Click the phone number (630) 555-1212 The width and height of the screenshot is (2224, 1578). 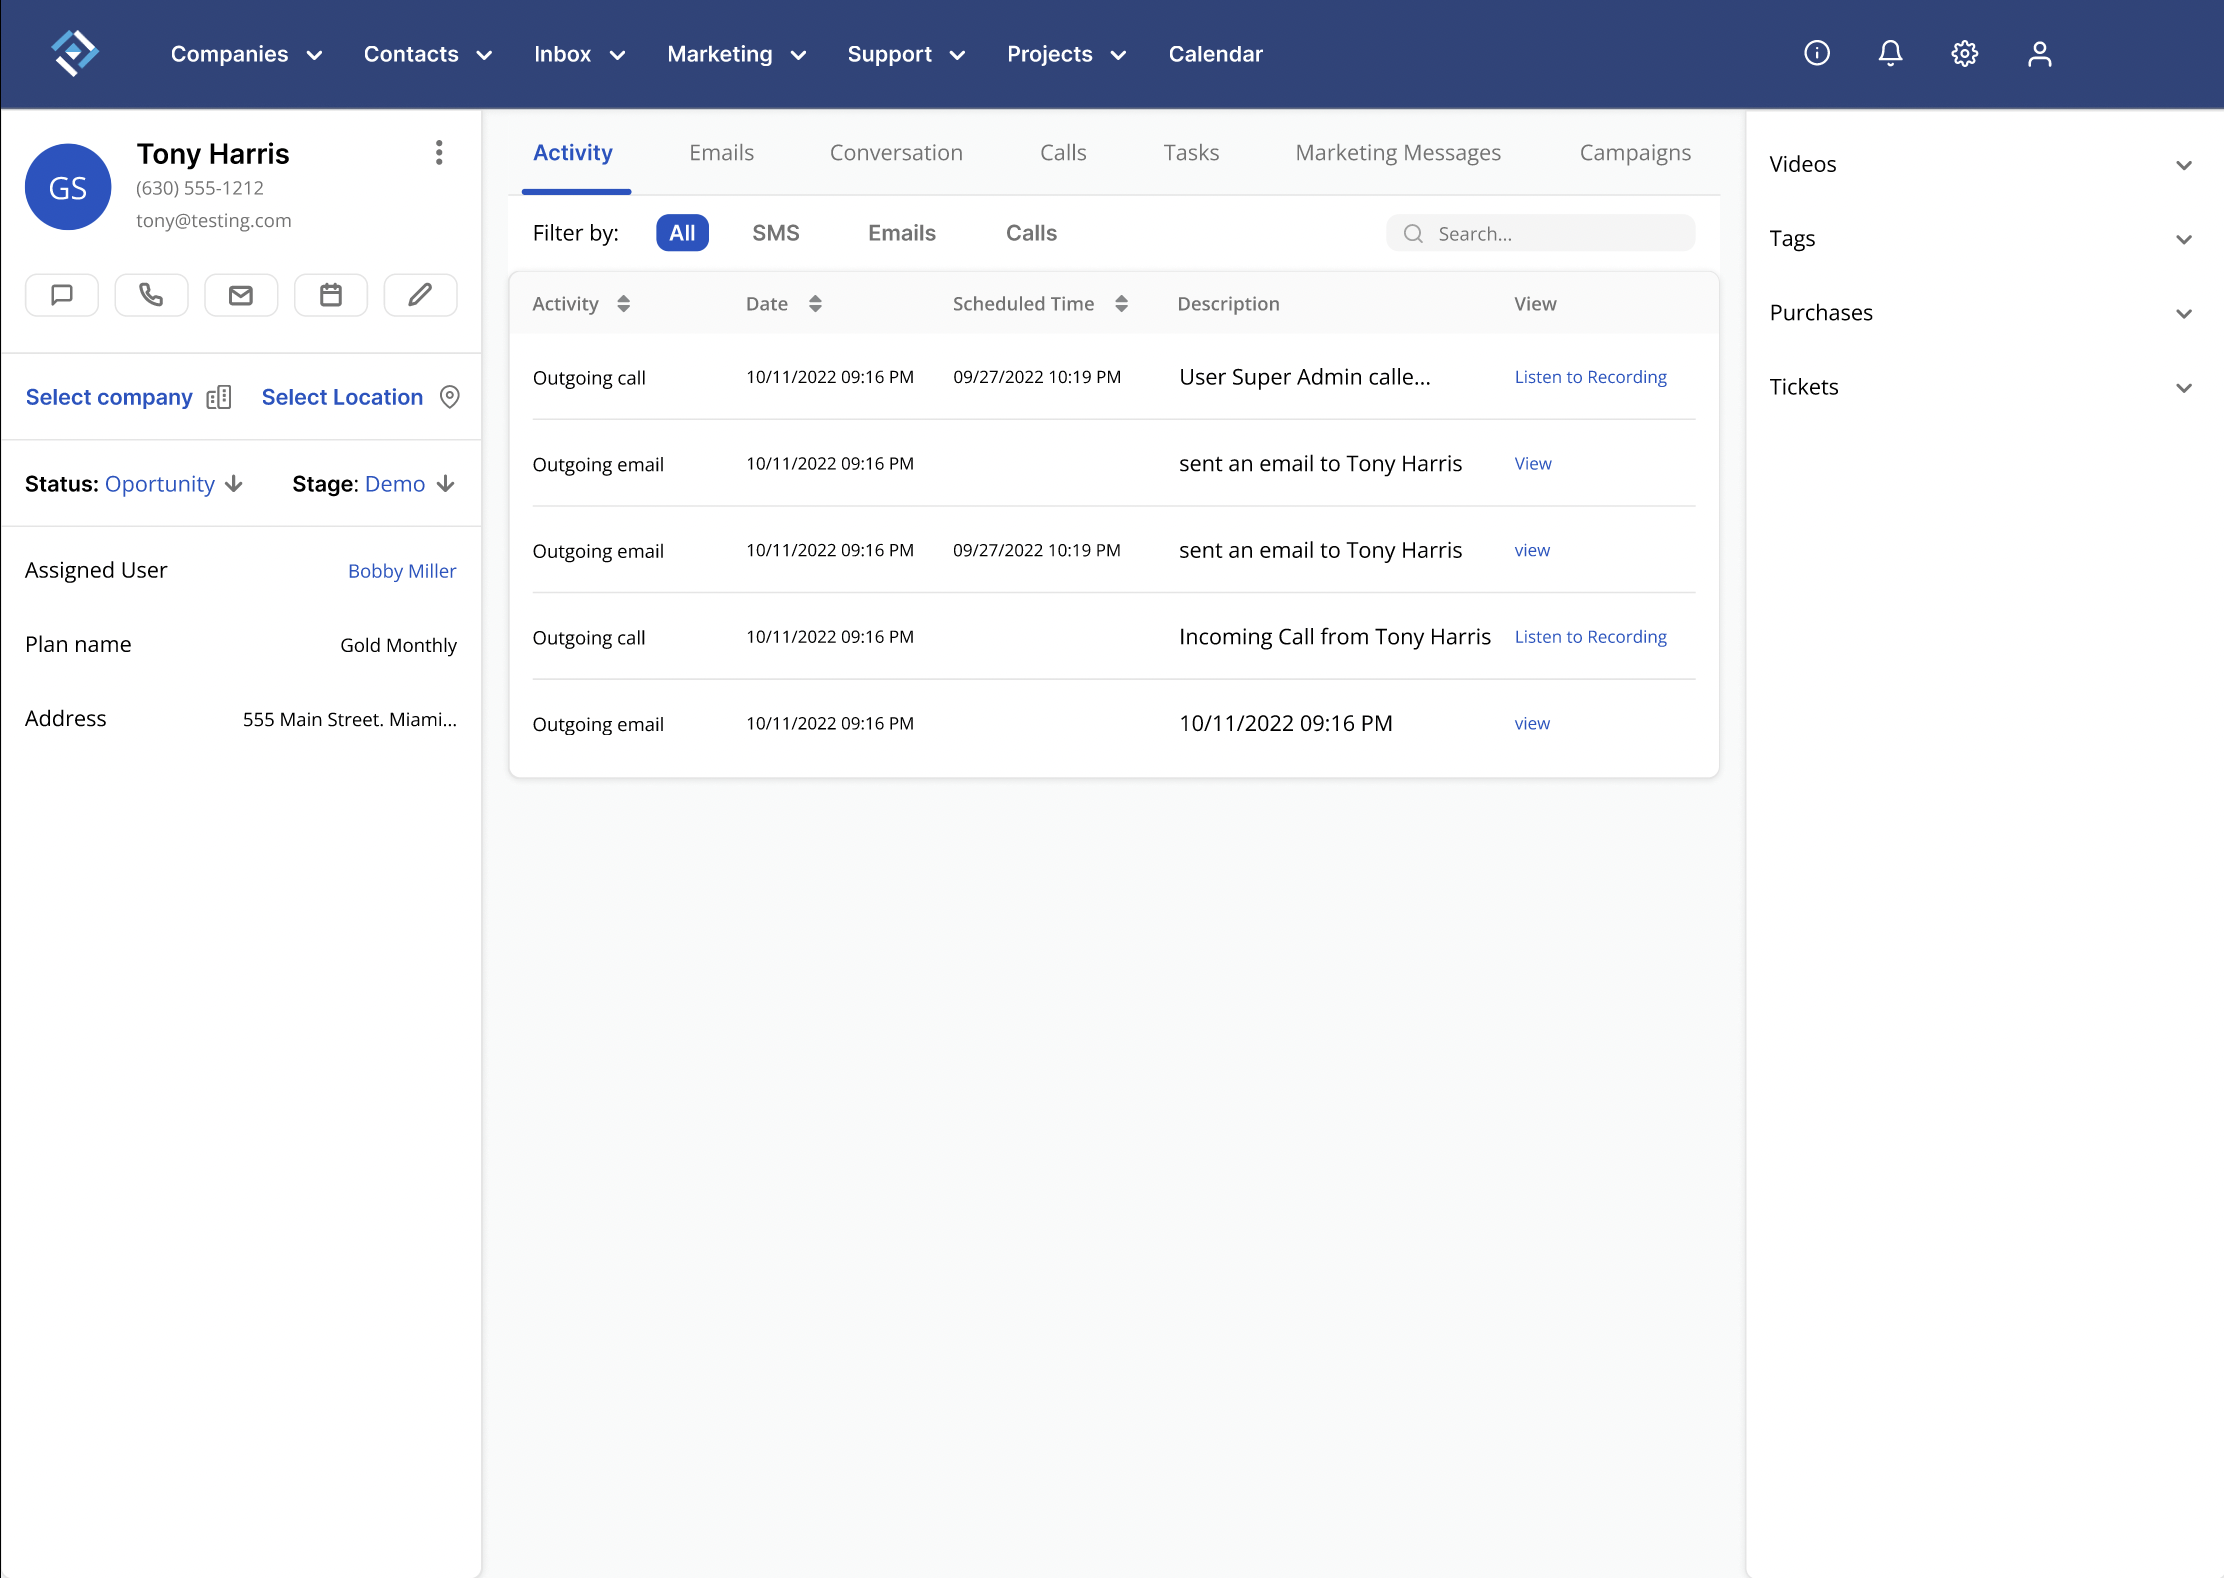coord(200,188)
